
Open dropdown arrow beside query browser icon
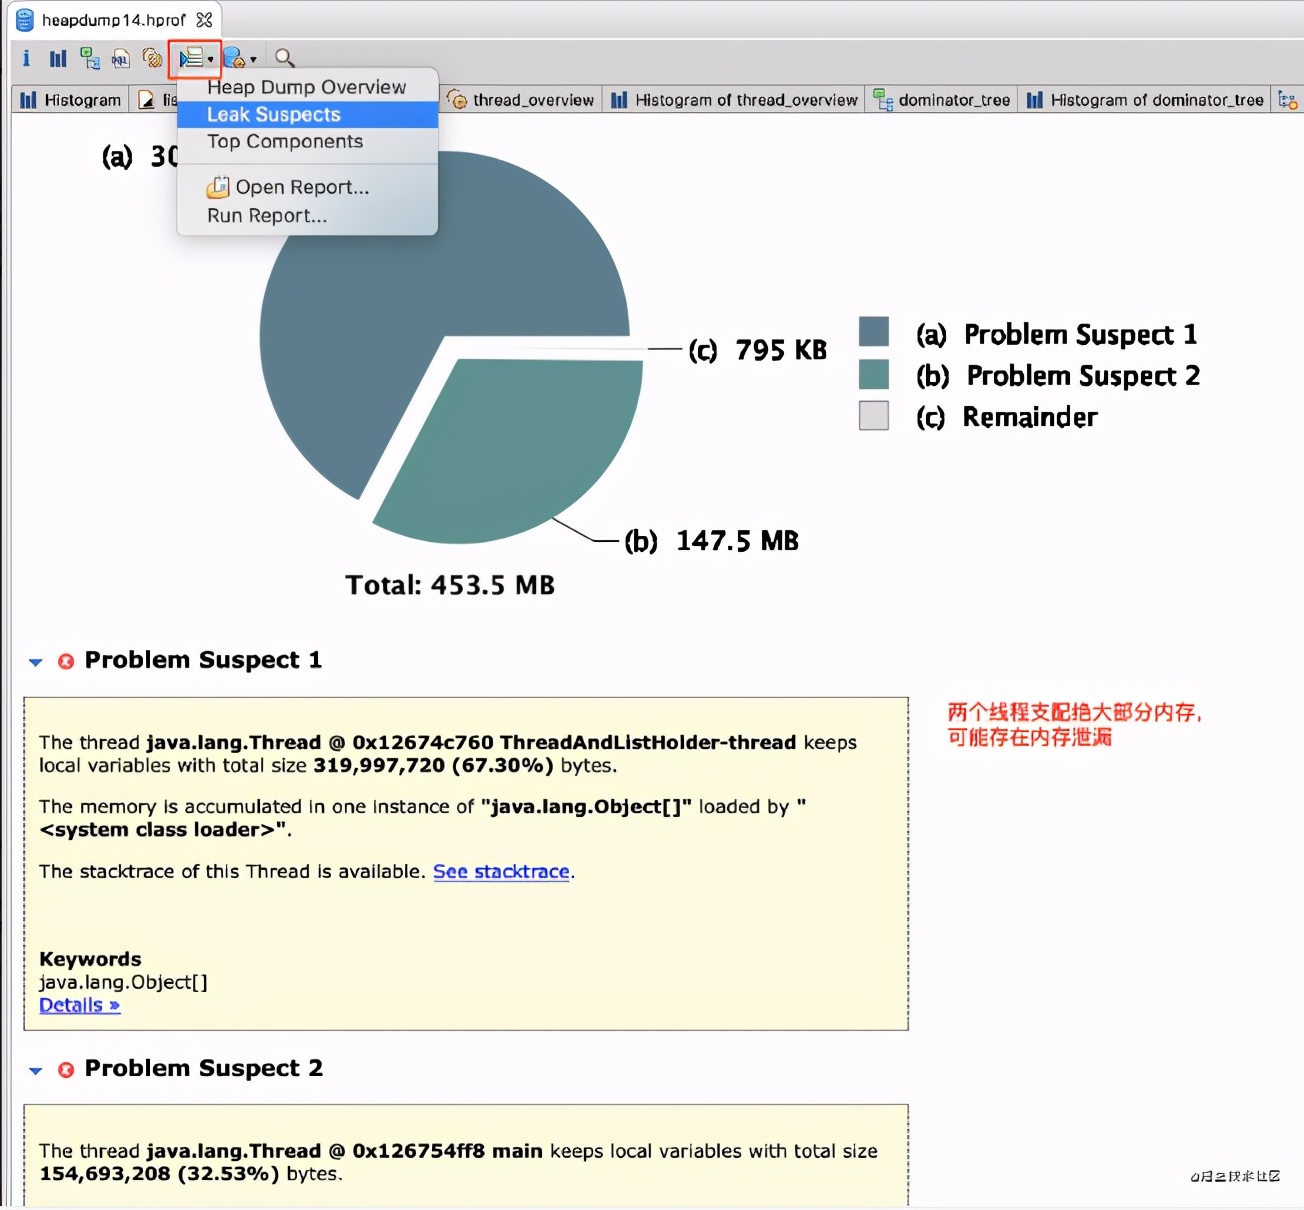[253, 59]
